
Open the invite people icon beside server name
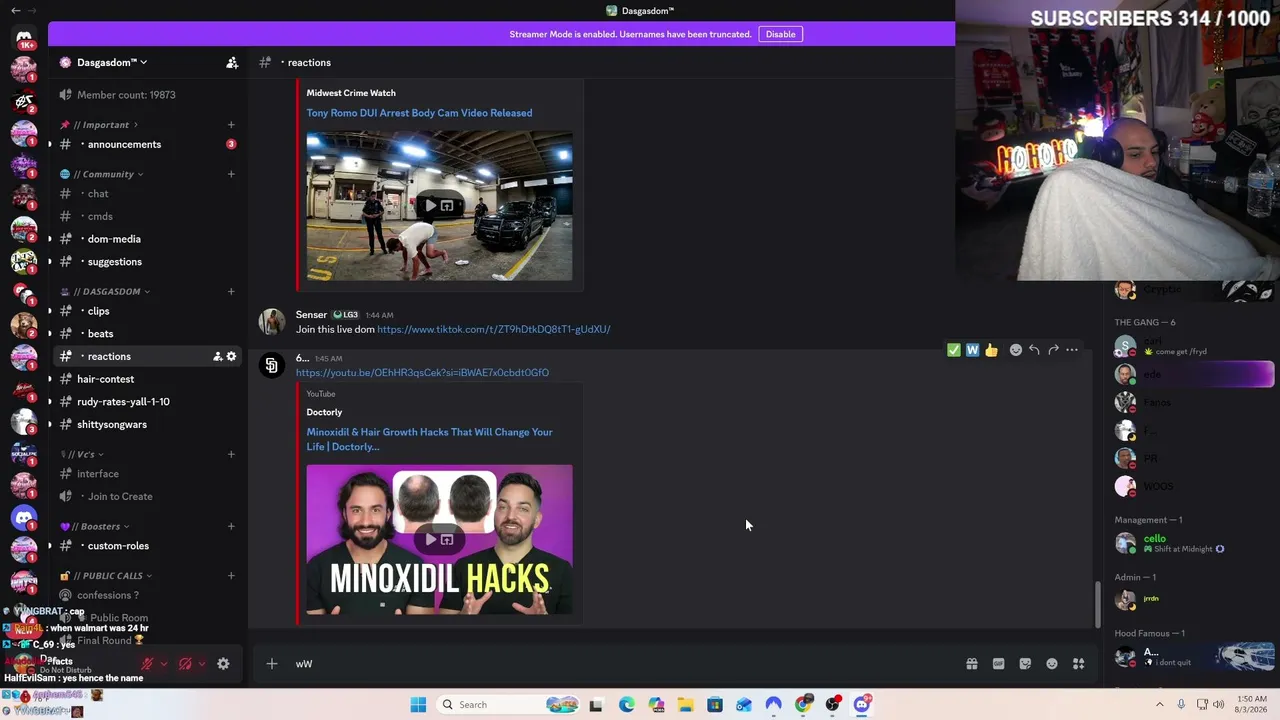232,62
